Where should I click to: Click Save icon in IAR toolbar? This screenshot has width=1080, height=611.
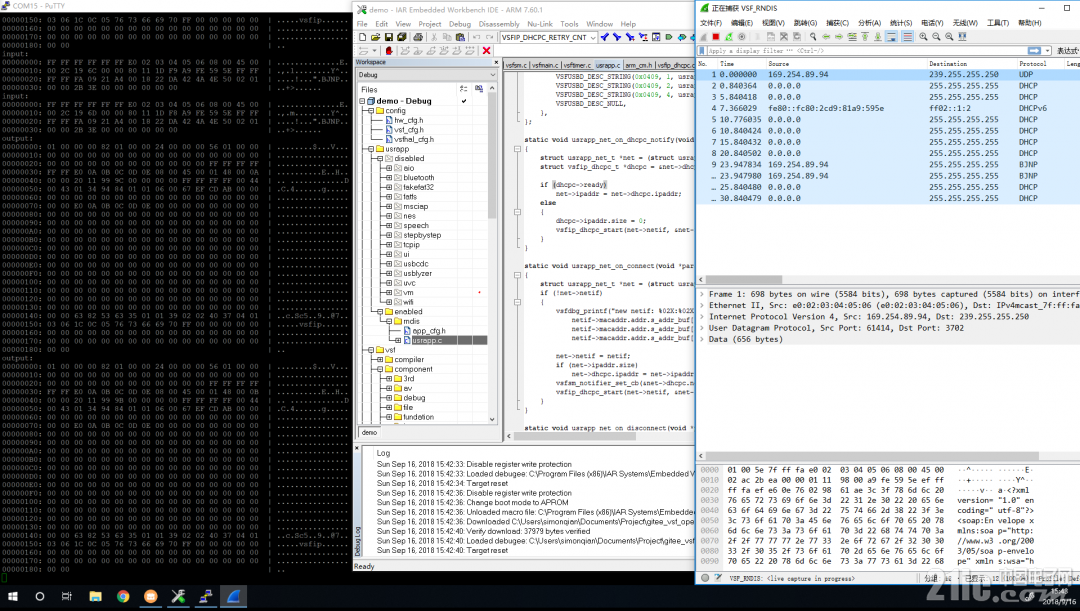[x=388, y=37]
